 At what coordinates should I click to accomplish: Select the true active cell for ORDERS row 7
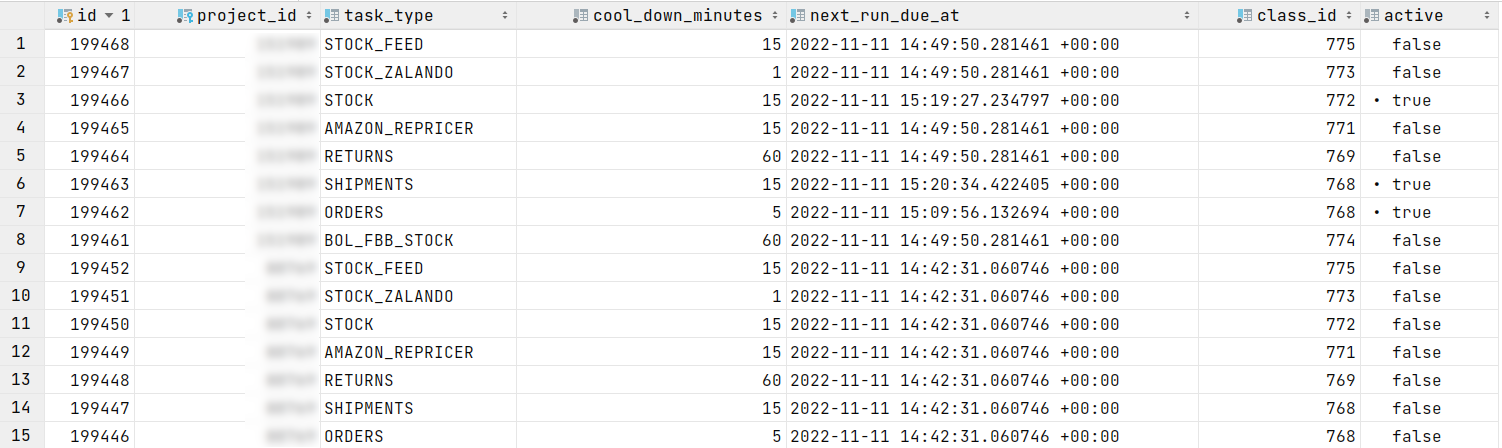click(1430, 212)
